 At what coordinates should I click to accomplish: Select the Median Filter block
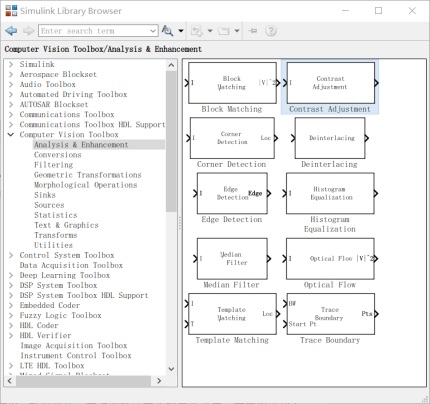point(232,259)
